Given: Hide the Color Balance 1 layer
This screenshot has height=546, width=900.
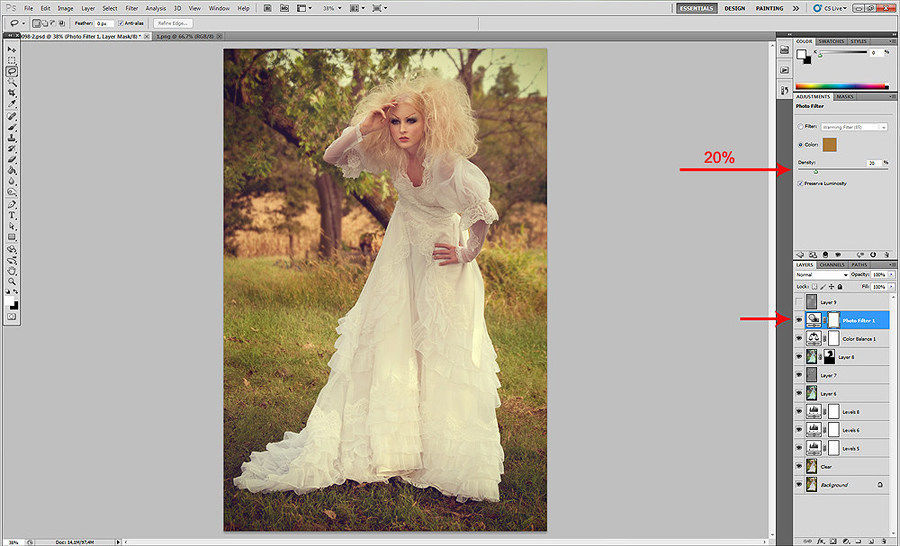Looking at the screenshot, I should pyautogui.click(x=799, y=339).
